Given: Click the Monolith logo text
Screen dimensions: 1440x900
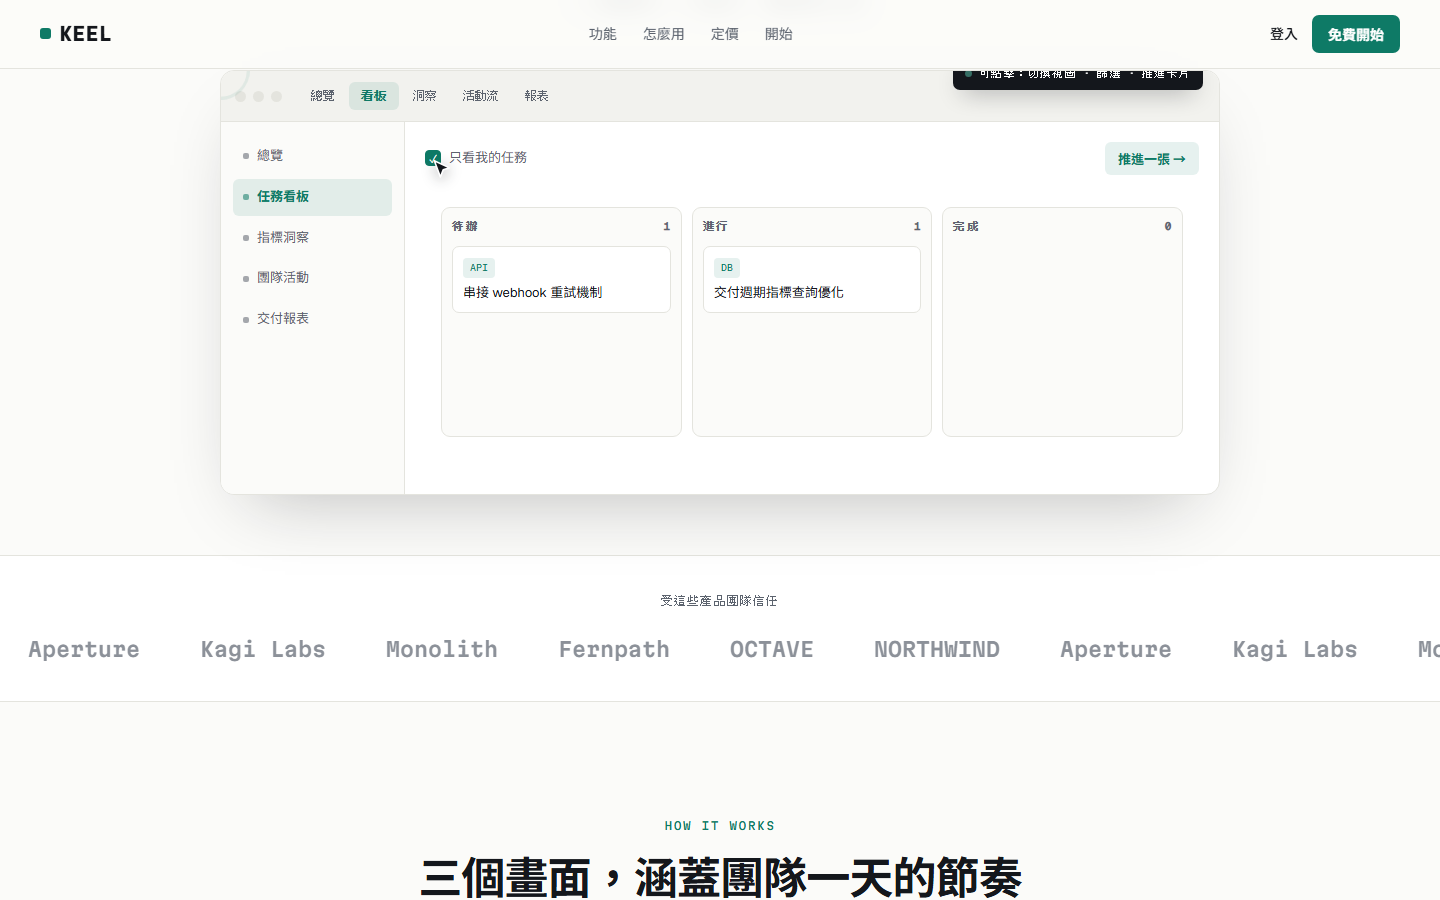Looking at the screenshot, I should (x=442, y=650).
